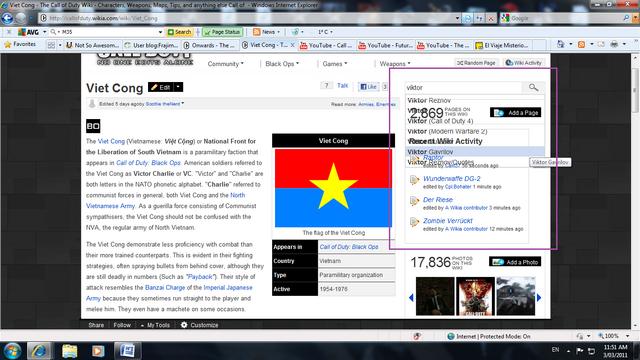Select Viktor Reznov search suggestion
The width and height of the screenshot is (640, 360).
(x=475, y=100)
